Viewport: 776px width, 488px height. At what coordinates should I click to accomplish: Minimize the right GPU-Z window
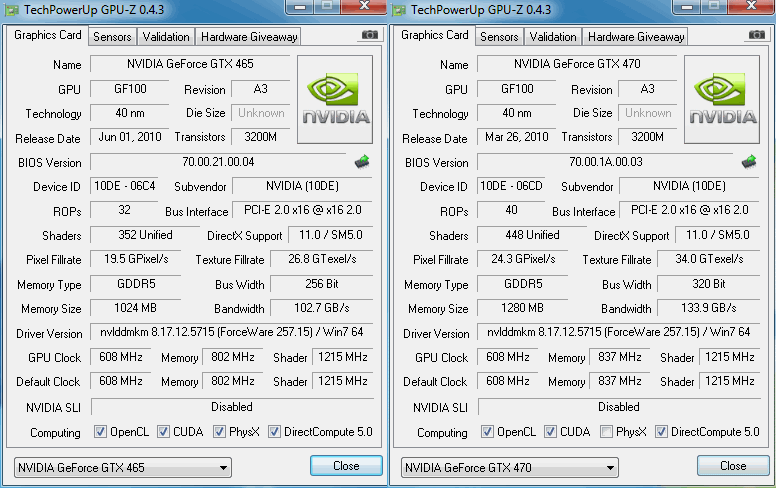(686, 6)
